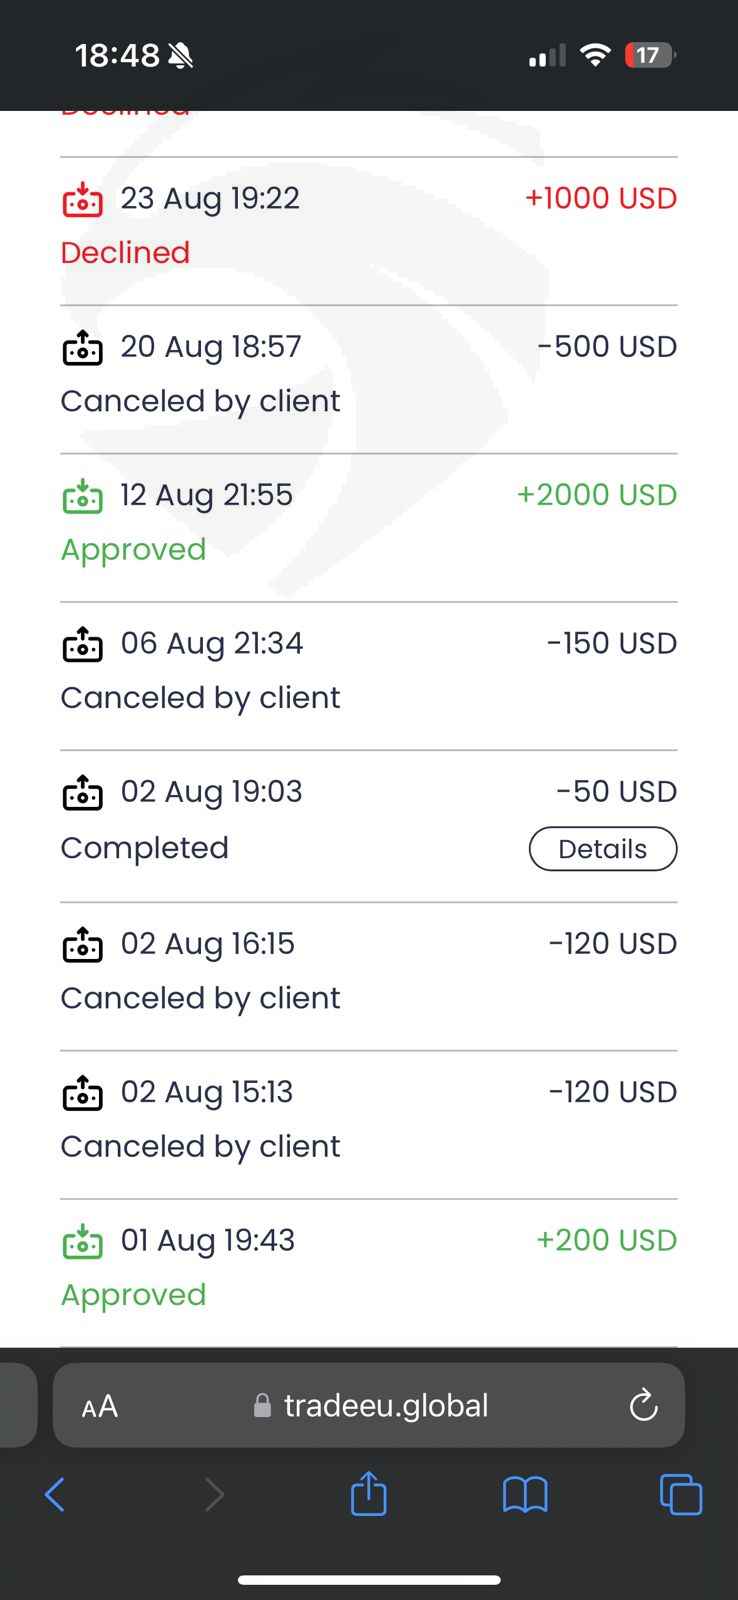Image resolution: width=738 pixels, height=1600 pixels.
Task: Open Safari bookmarks book icon
Action: [x=525, y=1496]
